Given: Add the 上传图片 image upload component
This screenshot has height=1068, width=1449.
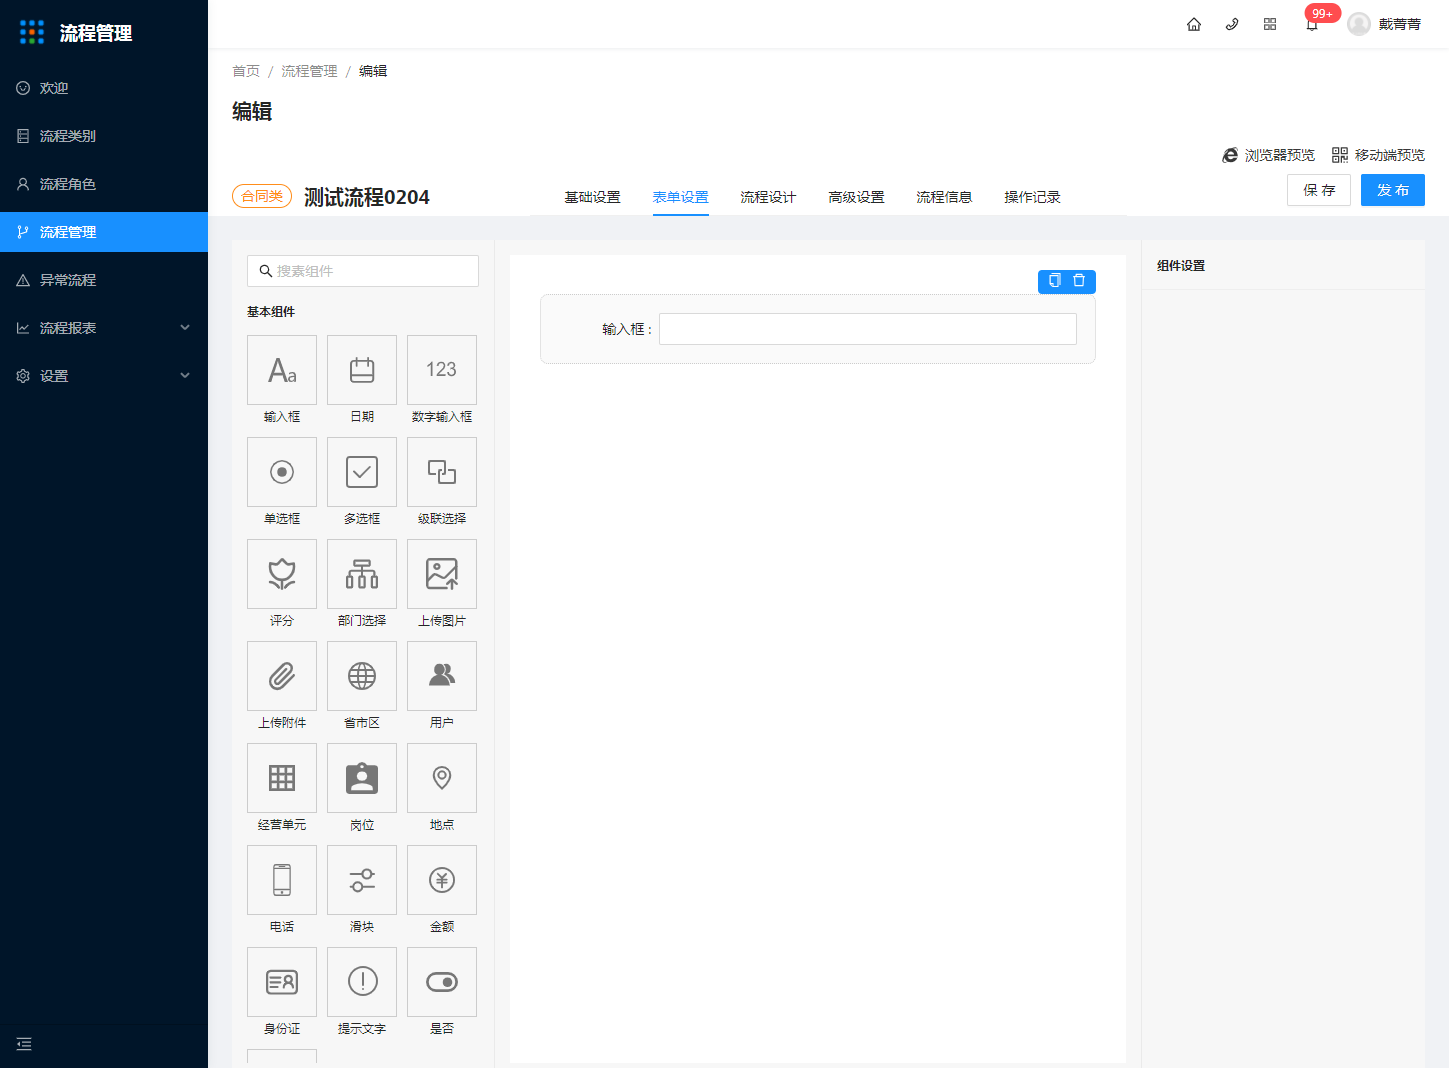Looking at the screenshot, I should (x=442, y=574).
